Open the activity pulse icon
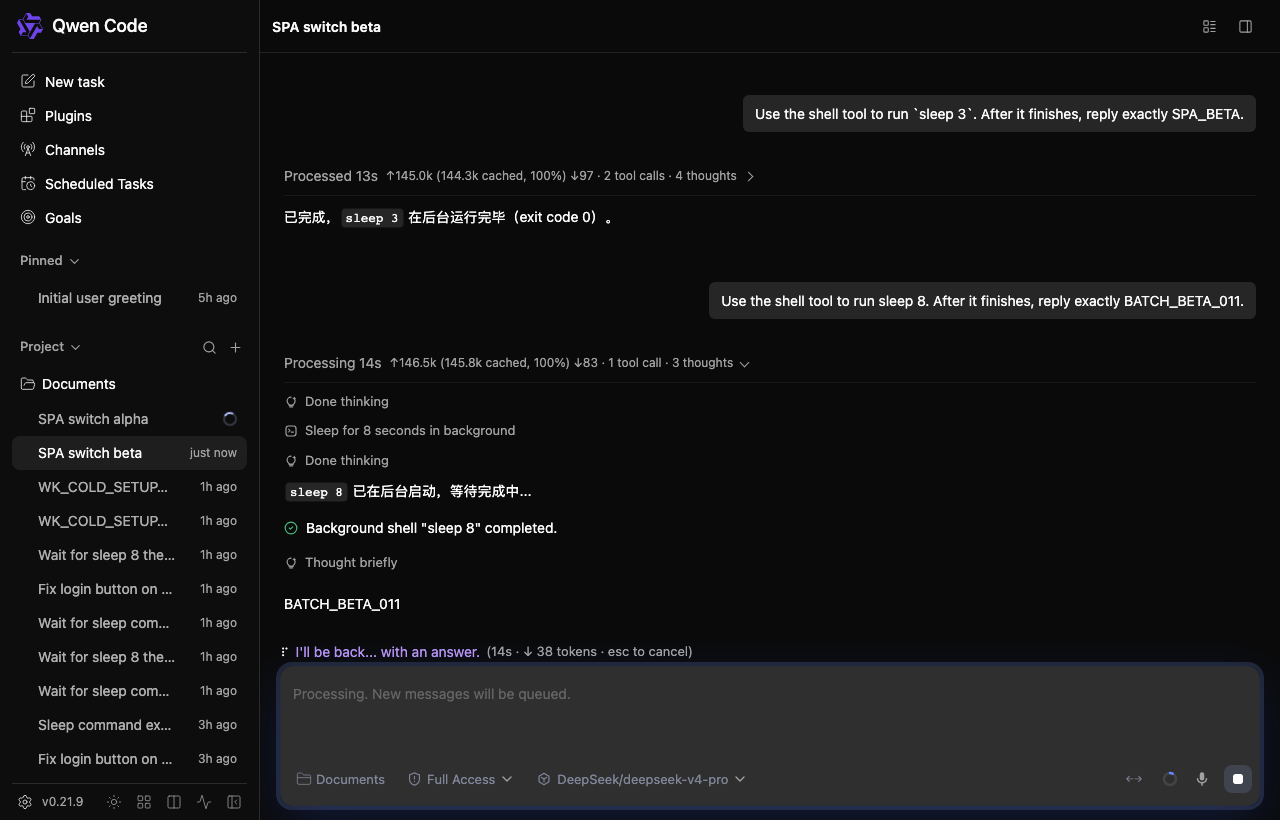The width and height of the screenshot is (1280, 820). [x=204, y=802]
